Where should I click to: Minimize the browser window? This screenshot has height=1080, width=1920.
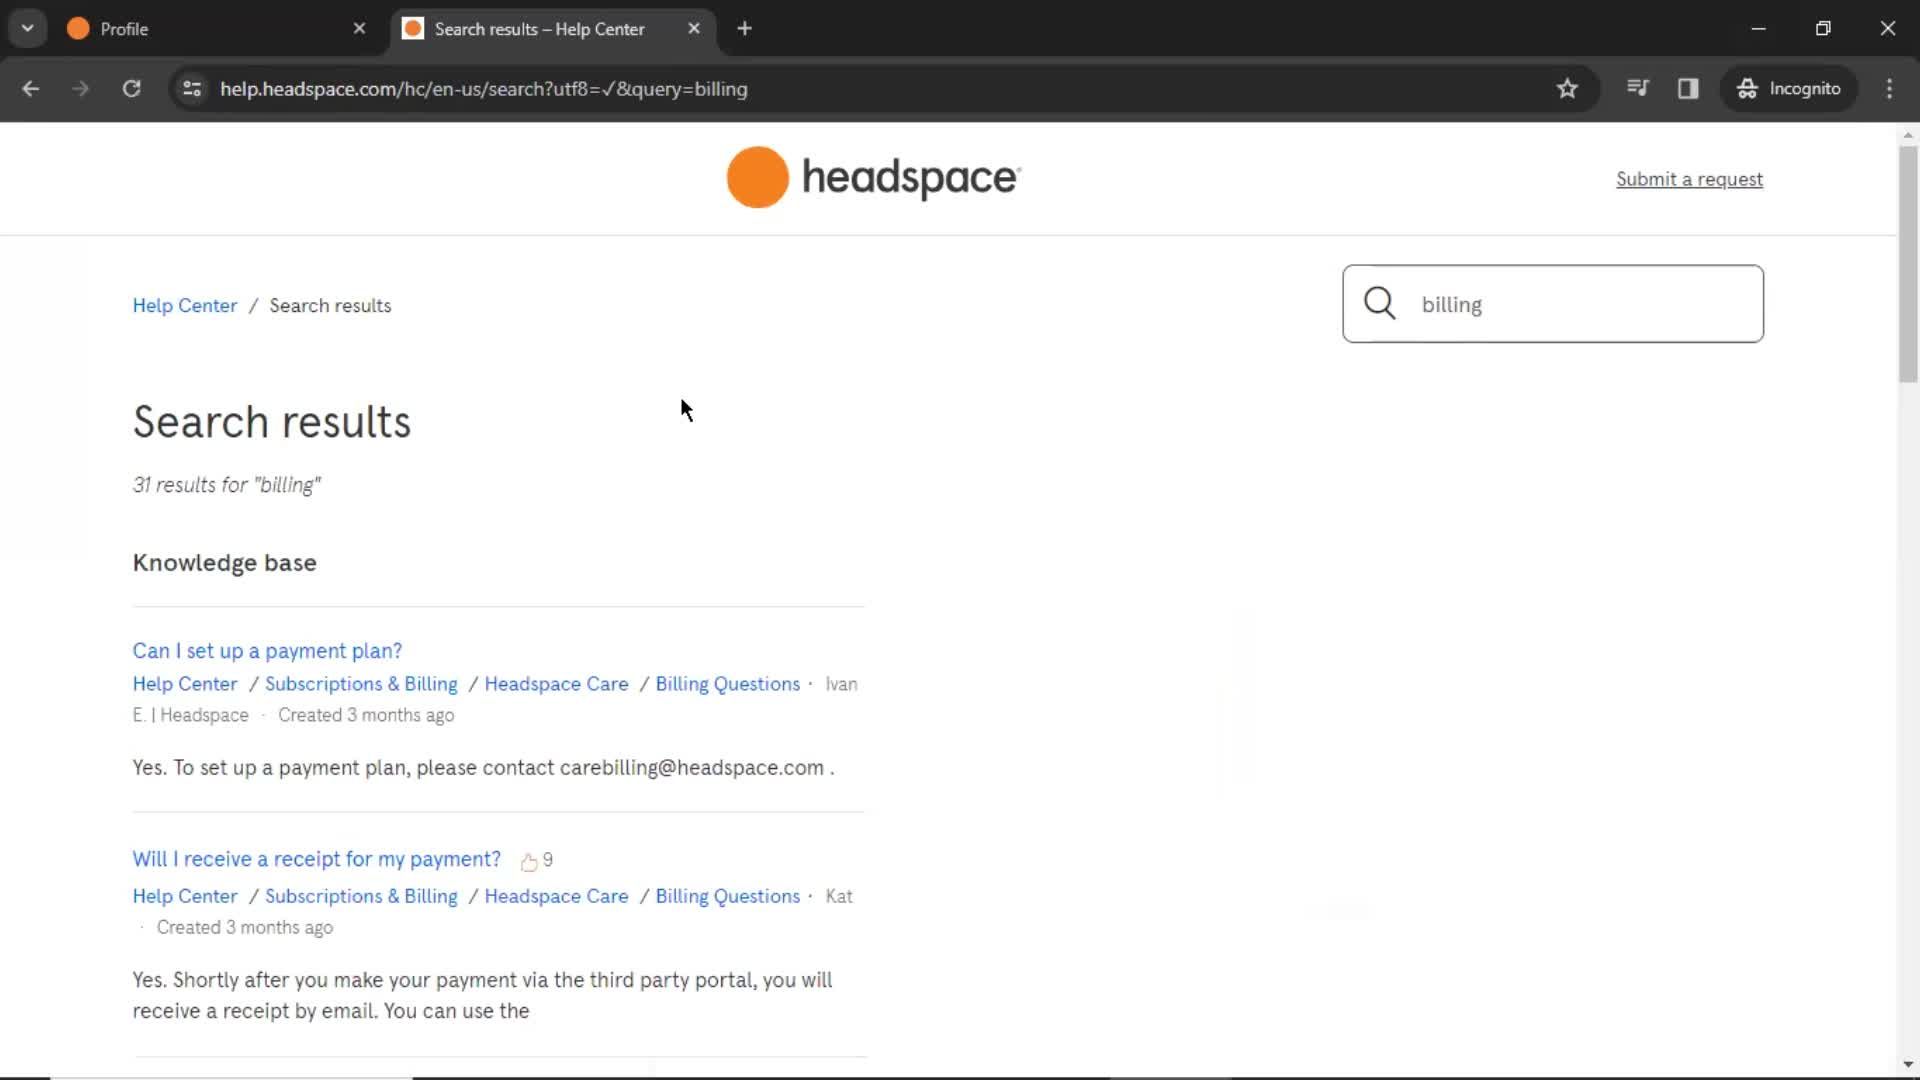click(1758, 29)
